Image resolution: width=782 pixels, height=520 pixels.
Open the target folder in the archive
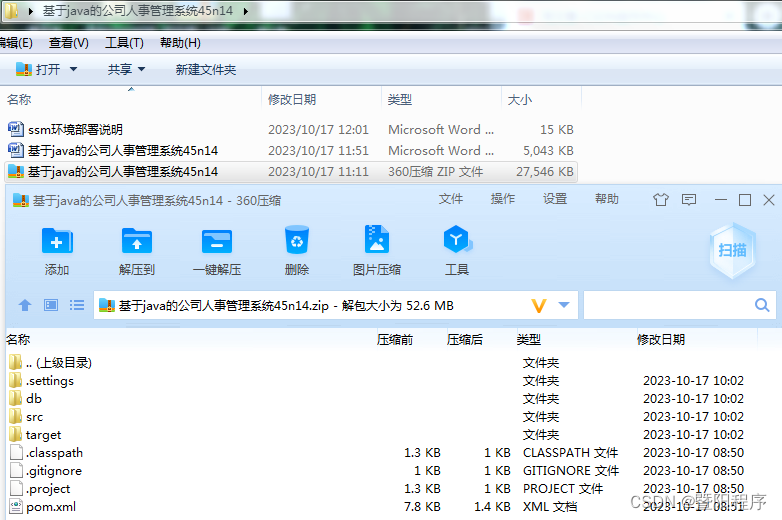[x=43, y=435]
